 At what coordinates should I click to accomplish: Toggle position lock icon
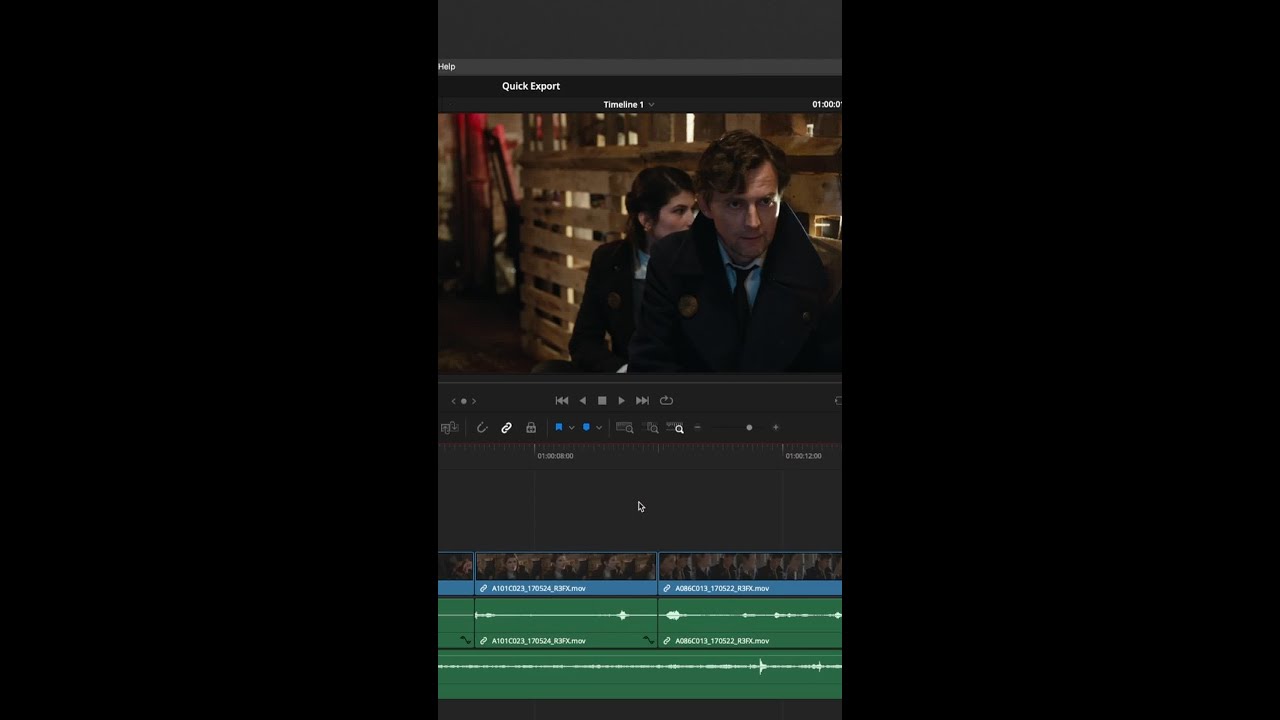(531, 428)
